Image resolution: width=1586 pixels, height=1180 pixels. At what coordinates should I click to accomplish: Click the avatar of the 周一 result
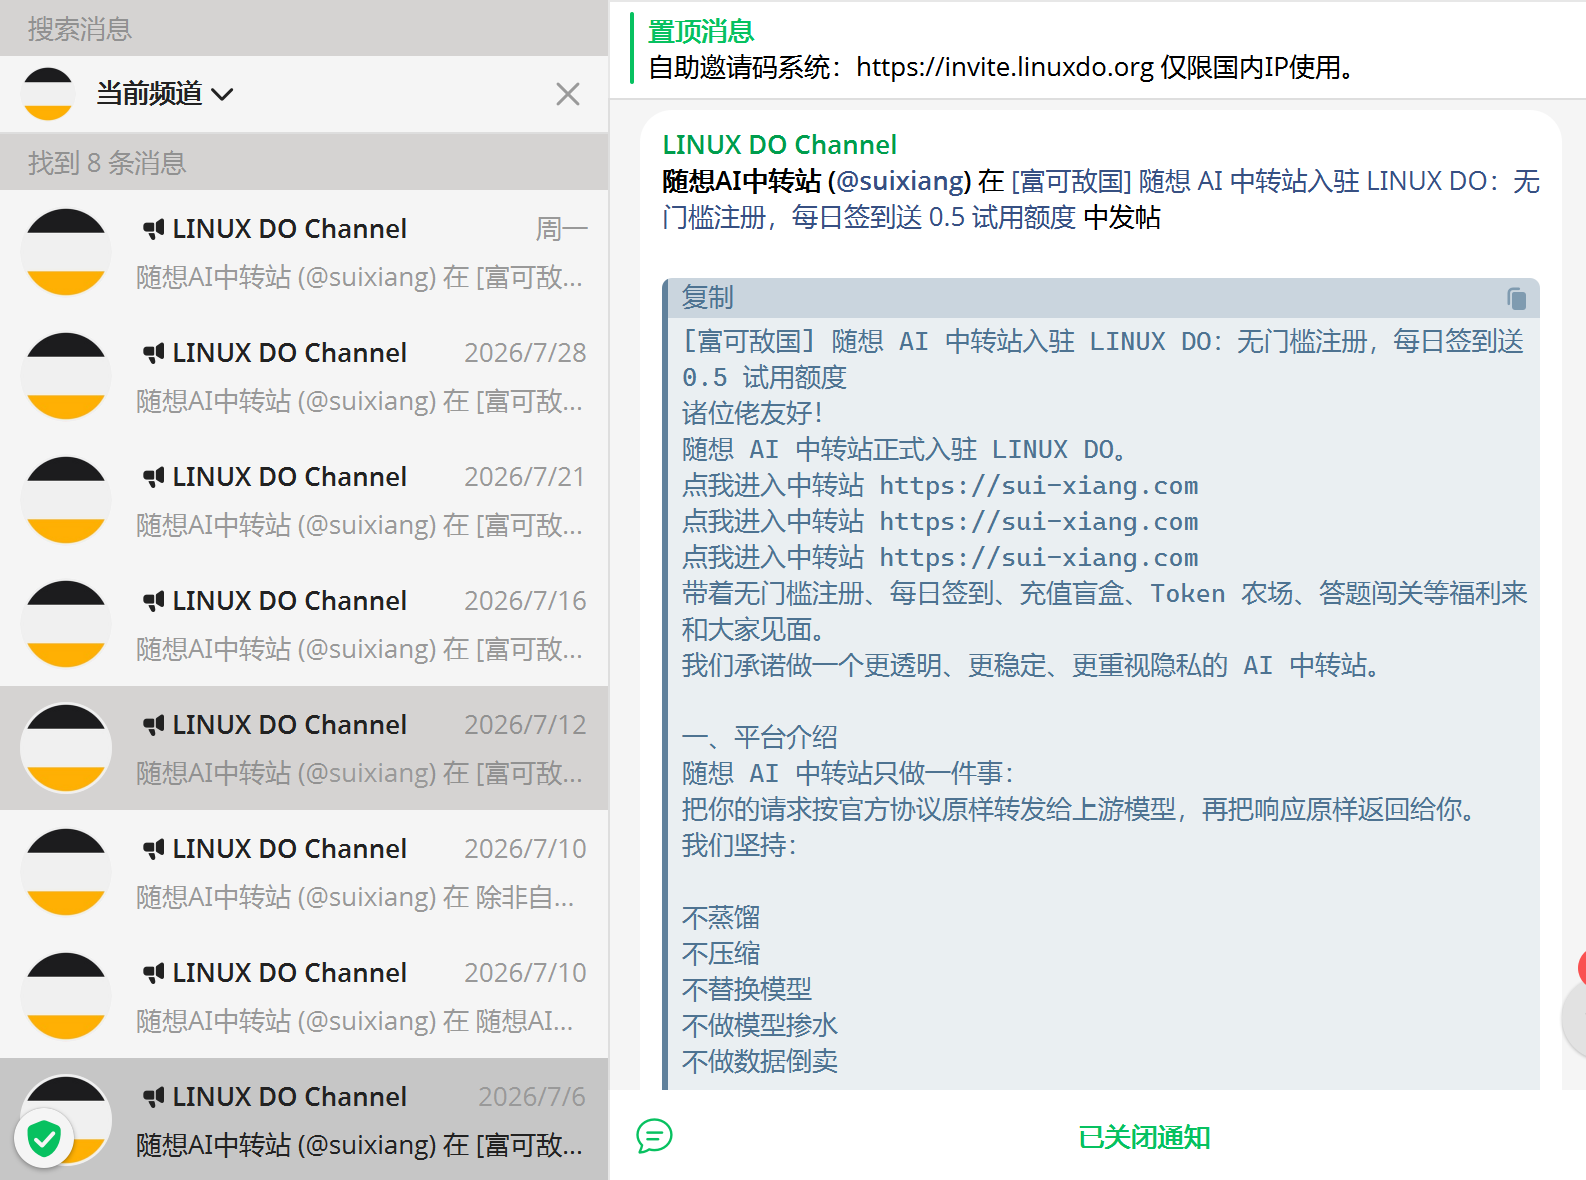(x=66, y=252)
